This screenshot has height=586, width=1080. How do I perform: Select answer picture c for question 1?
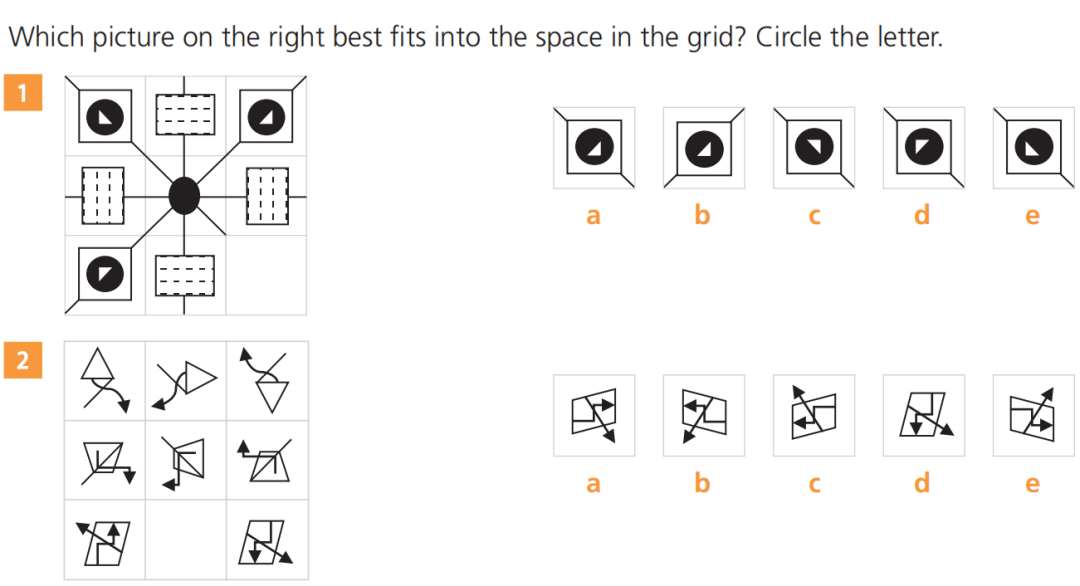(813, 148)
